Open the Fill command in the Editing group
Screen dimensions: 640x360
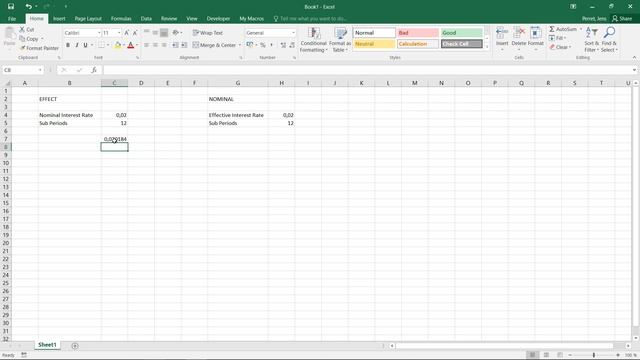[x=558, y=38]
